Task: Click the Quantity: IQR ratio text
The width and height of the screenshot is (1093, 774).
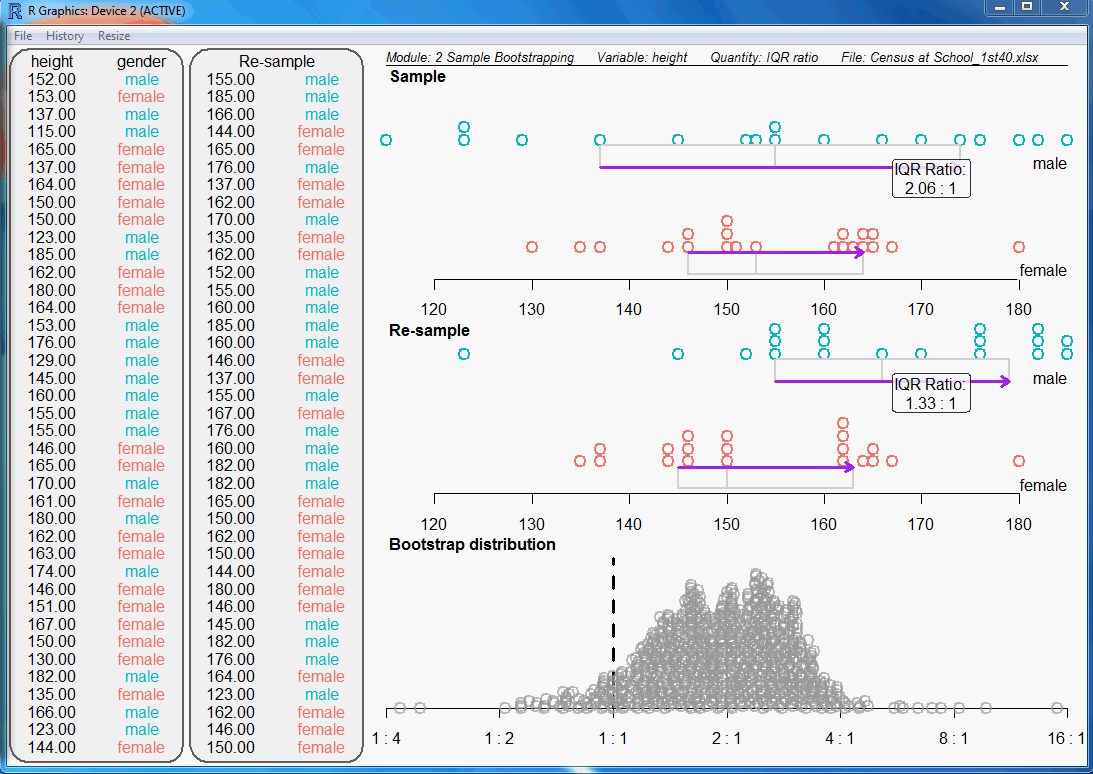Action: pyautogui.click(x=764, y=57)
